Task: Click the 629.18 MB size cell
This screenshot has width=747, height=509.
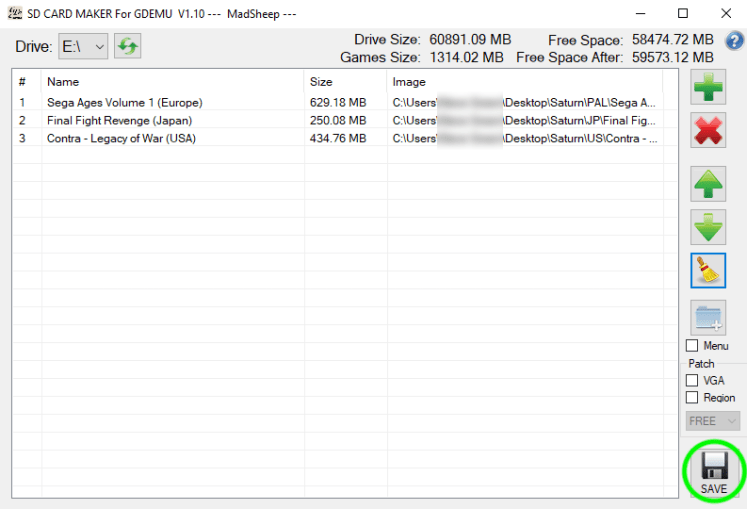Action: 338,102
